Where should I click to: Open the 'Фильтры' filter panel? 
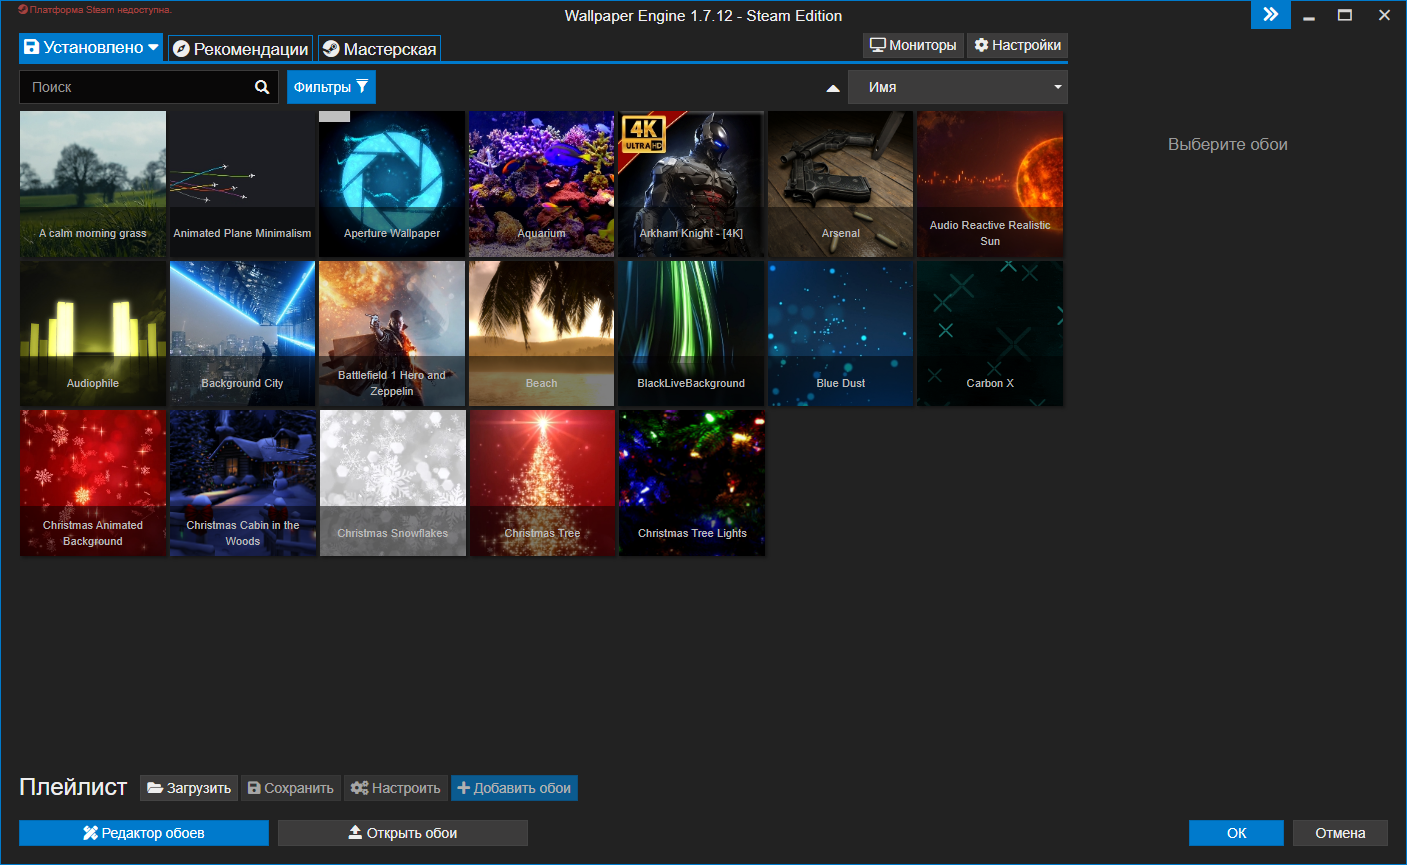330,87
